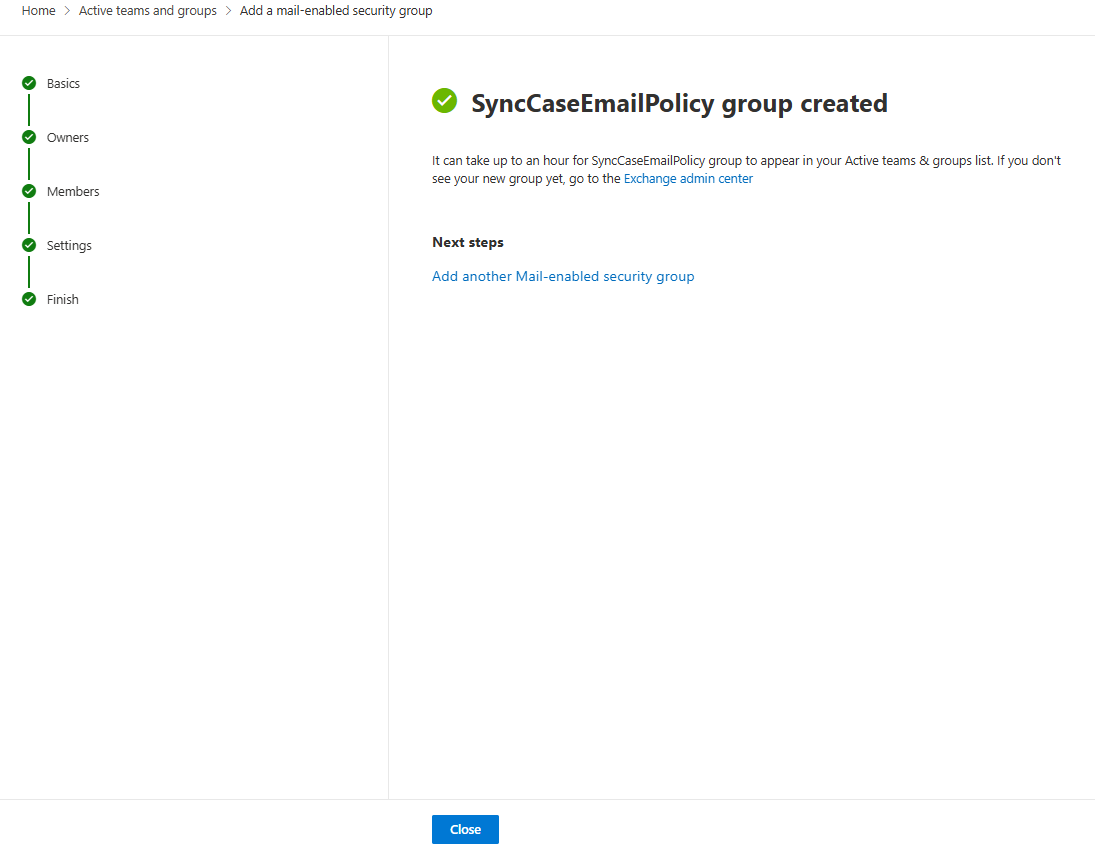The height and width of the screenshot is (846, 1095).
Task: Open the Exchange admin center link
Action: pos(688,178)
